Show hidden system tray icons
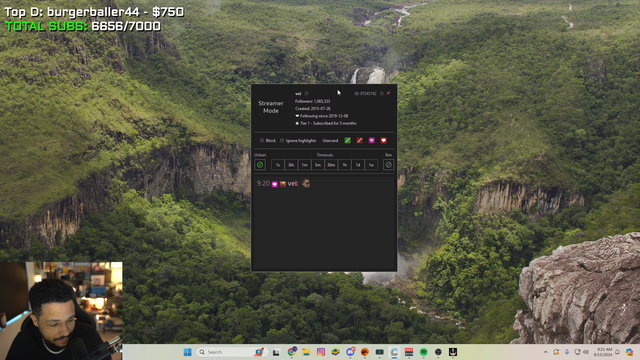The image size is (640, 360). 546,352
